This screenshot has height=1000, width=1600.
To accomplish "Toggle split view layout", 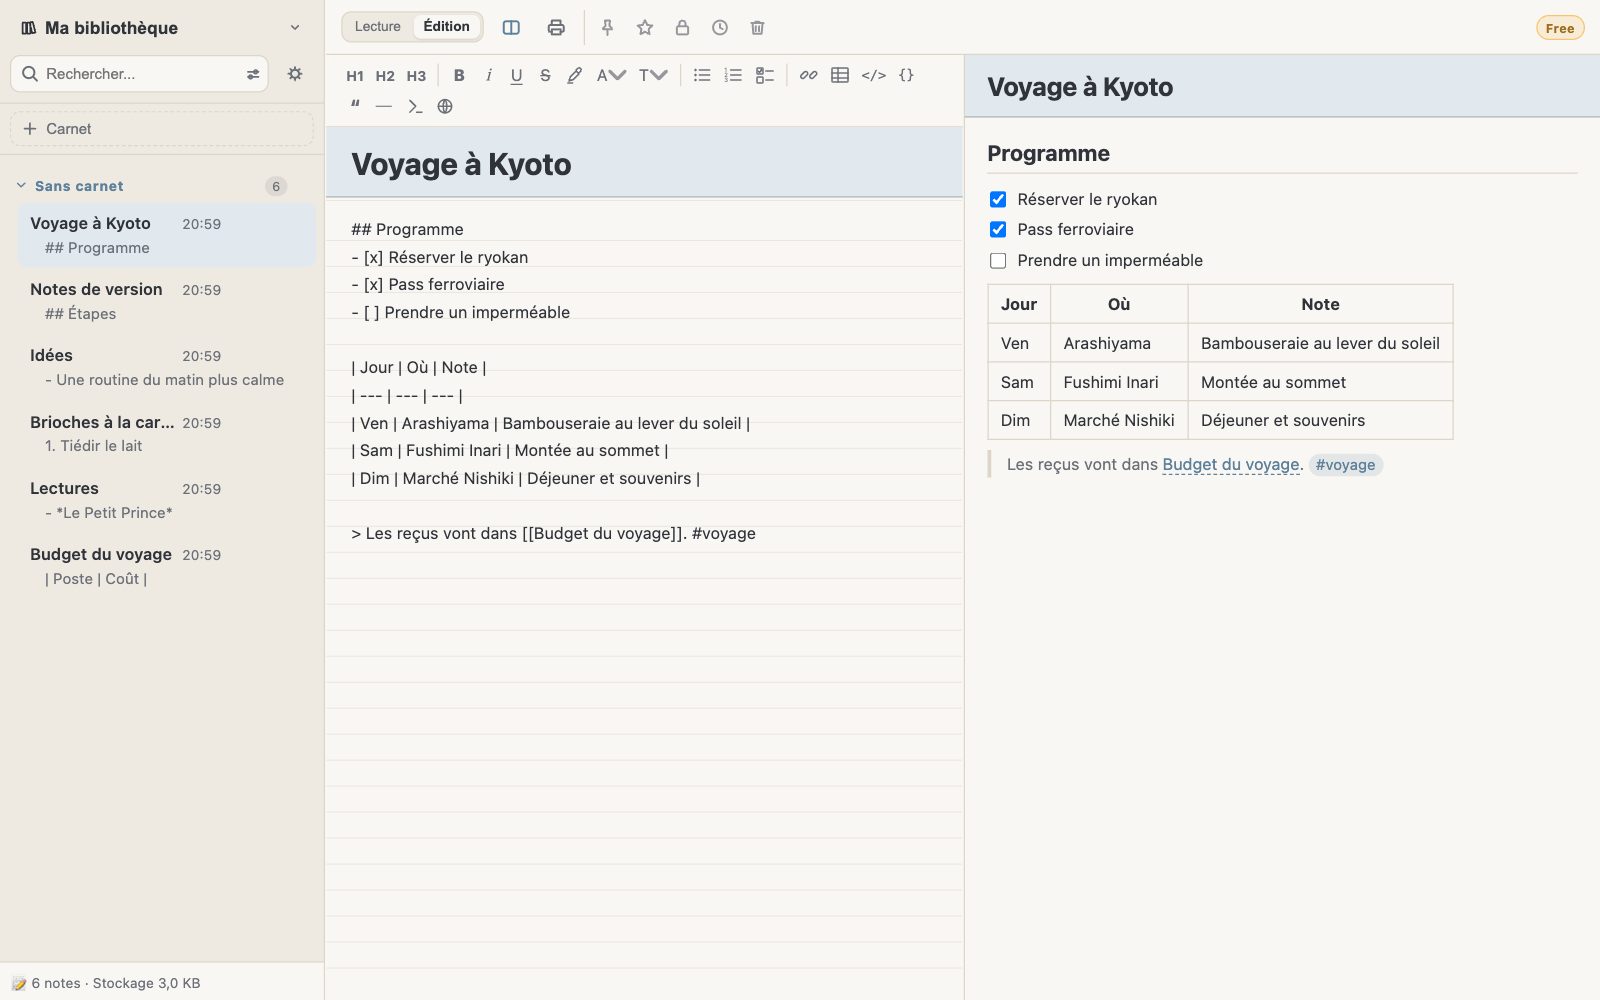I will coord(511,27).
